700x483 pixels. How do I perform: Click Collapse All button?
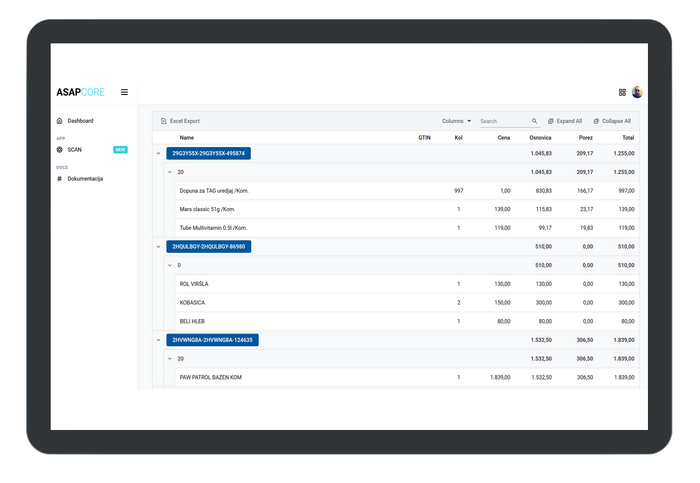(x=612, y=121)
